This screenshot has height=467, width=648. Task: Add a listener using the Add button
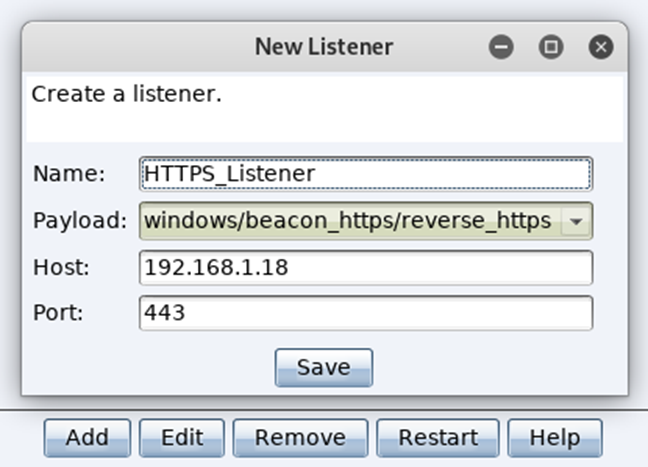pyautogui.click(x=87, y=438)
